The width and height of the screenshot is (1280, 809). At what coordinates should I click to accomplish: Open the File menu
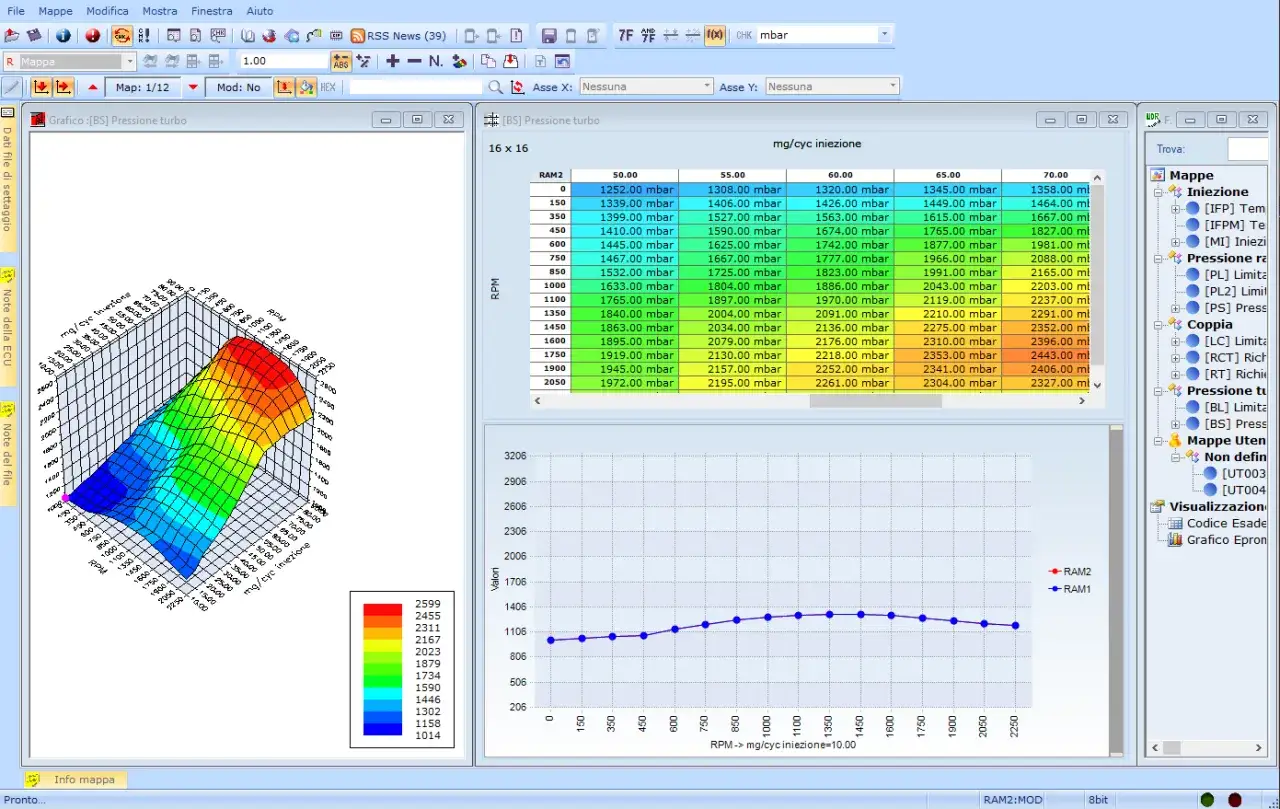16,11
